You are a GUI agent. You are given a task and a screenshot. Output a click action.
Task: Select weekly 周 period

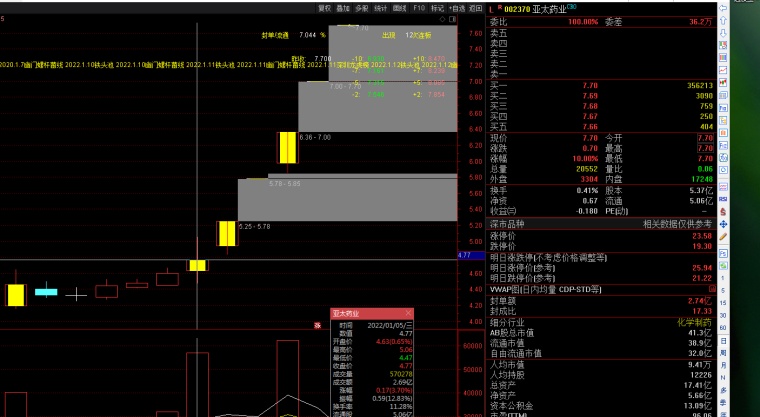point(723,353)
